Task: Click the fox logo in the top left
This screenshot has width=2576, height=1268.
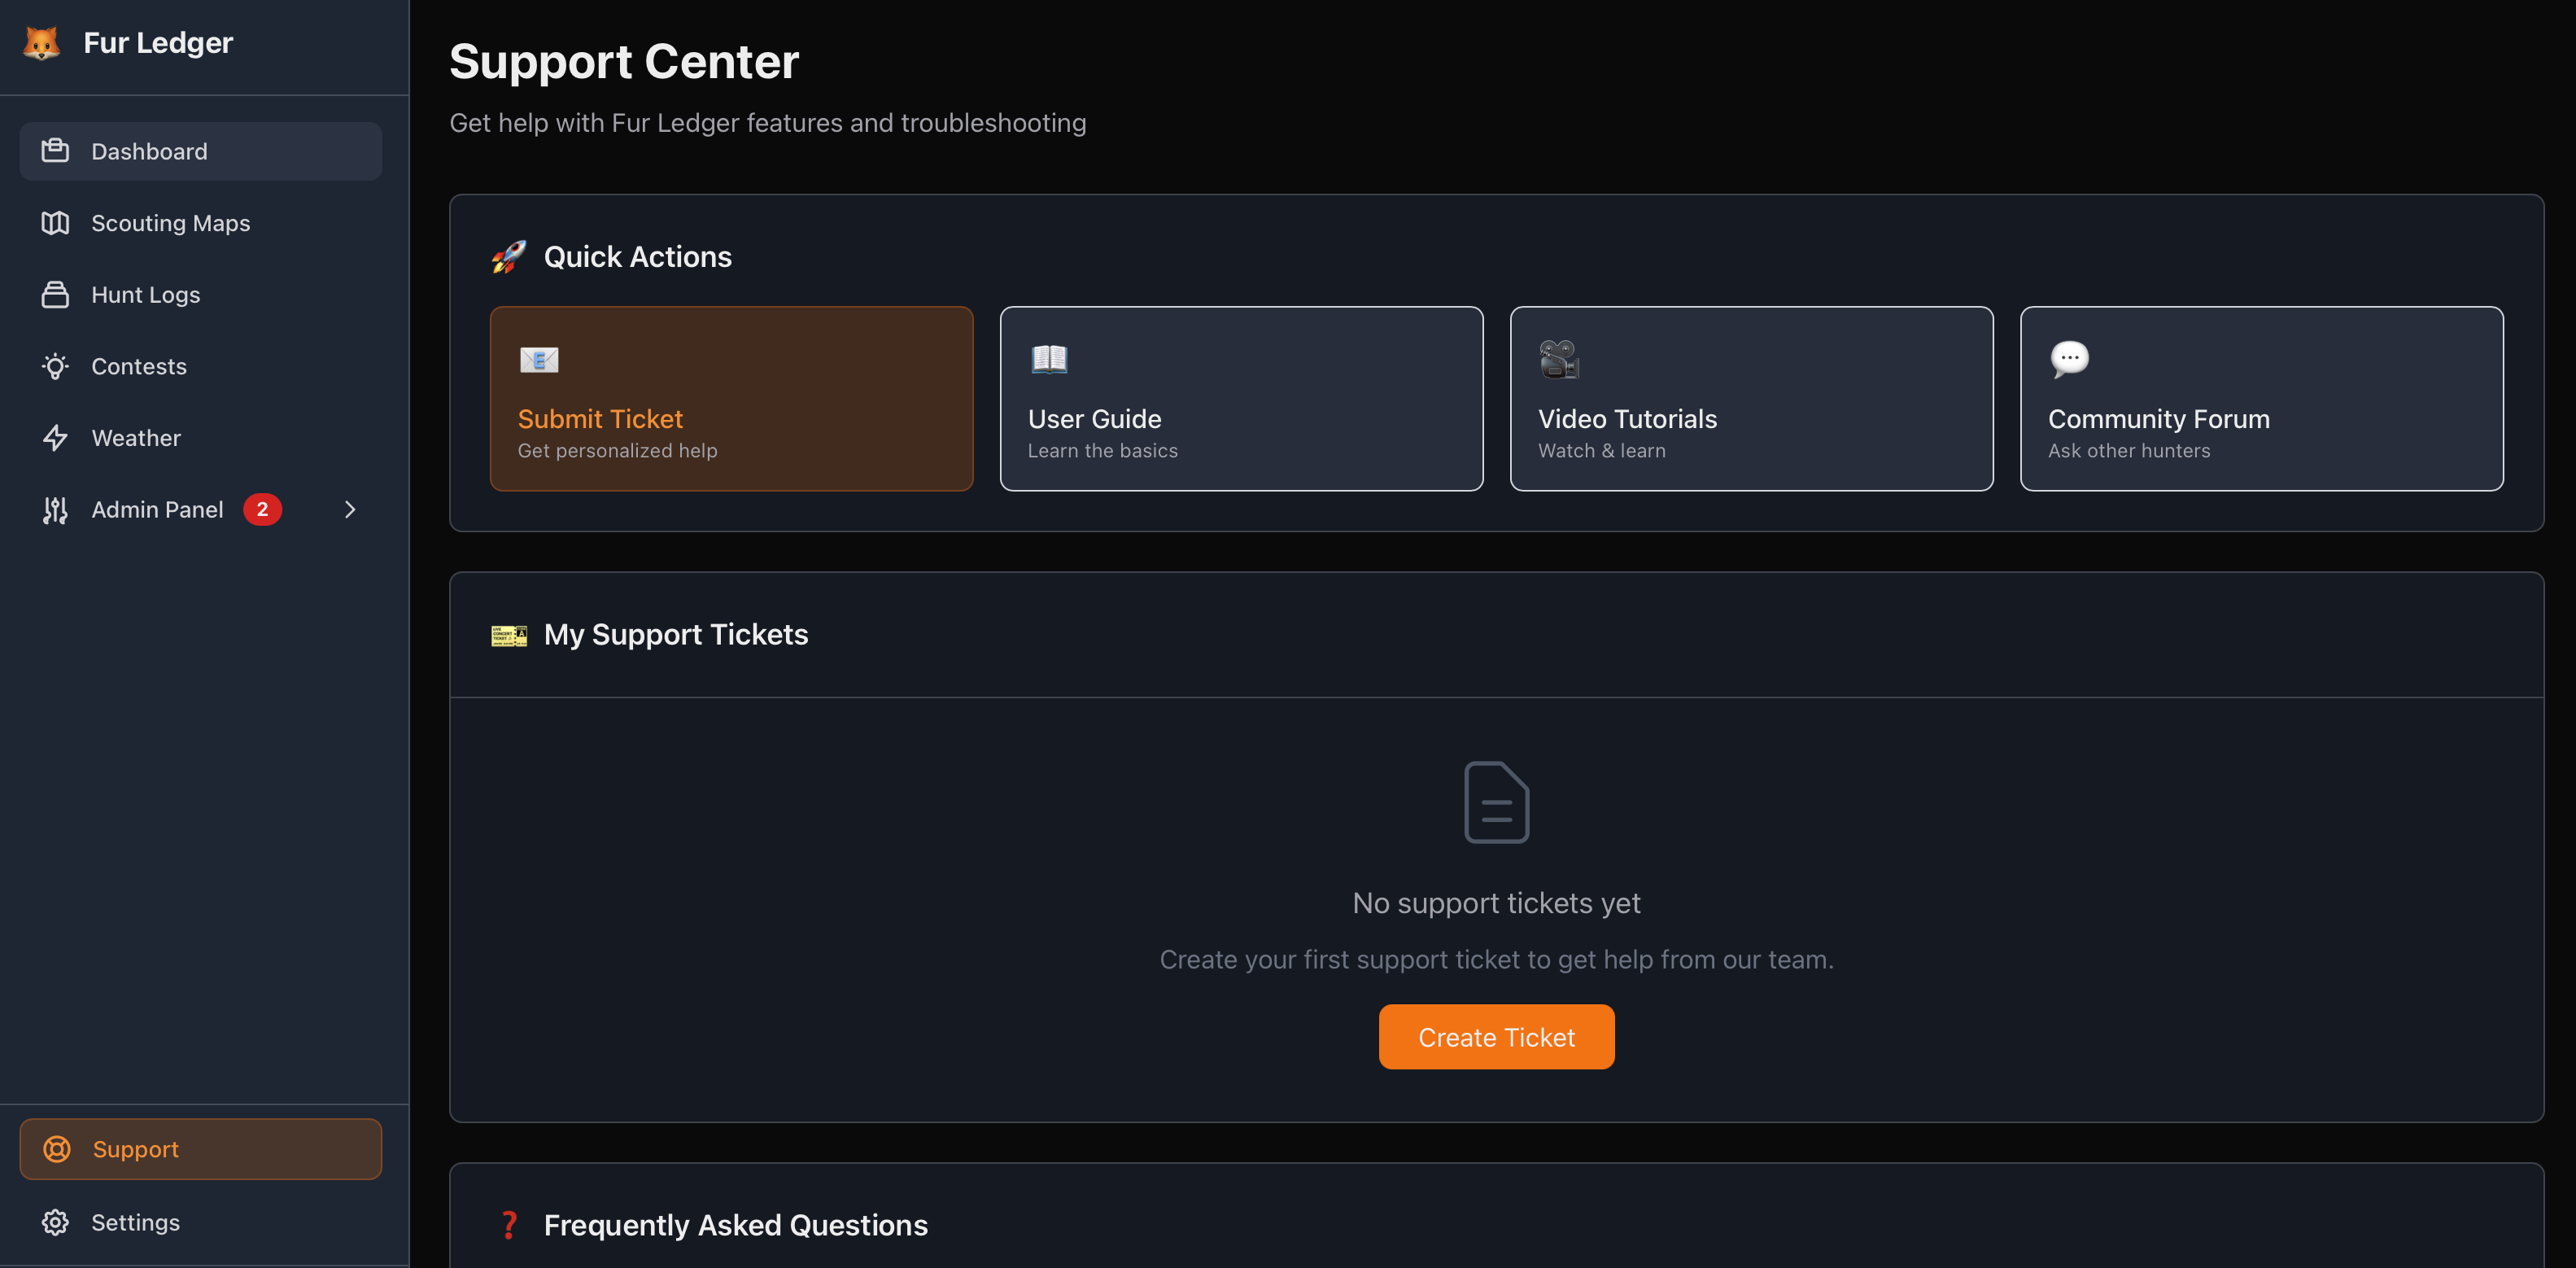Action: pos(41,42)
